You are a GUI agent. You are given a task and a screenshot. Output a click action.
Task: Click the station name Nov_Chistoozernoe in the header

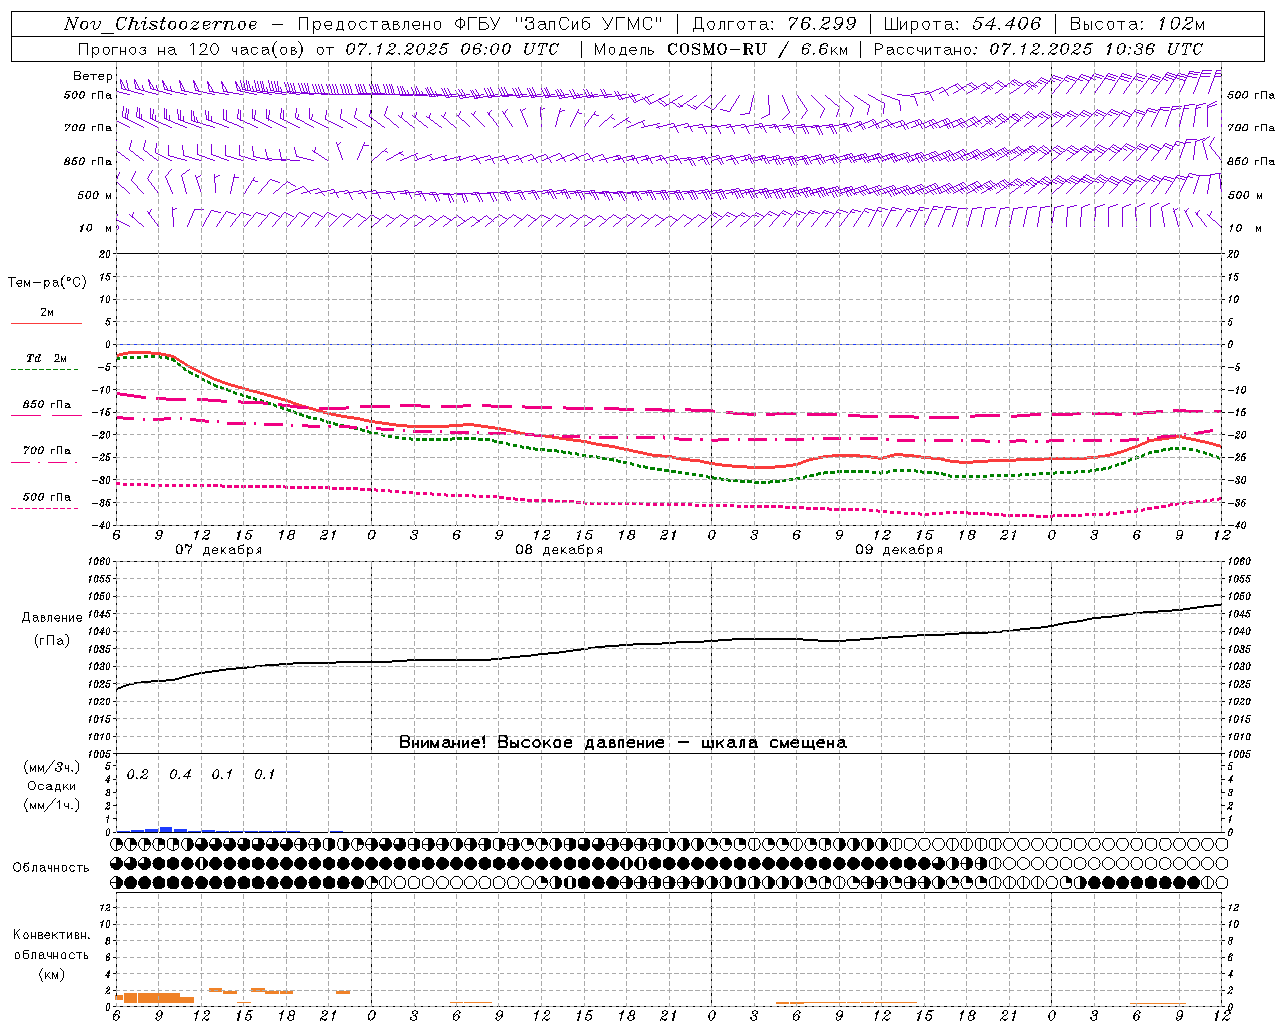pyautogui.click(x=161, y=24)
